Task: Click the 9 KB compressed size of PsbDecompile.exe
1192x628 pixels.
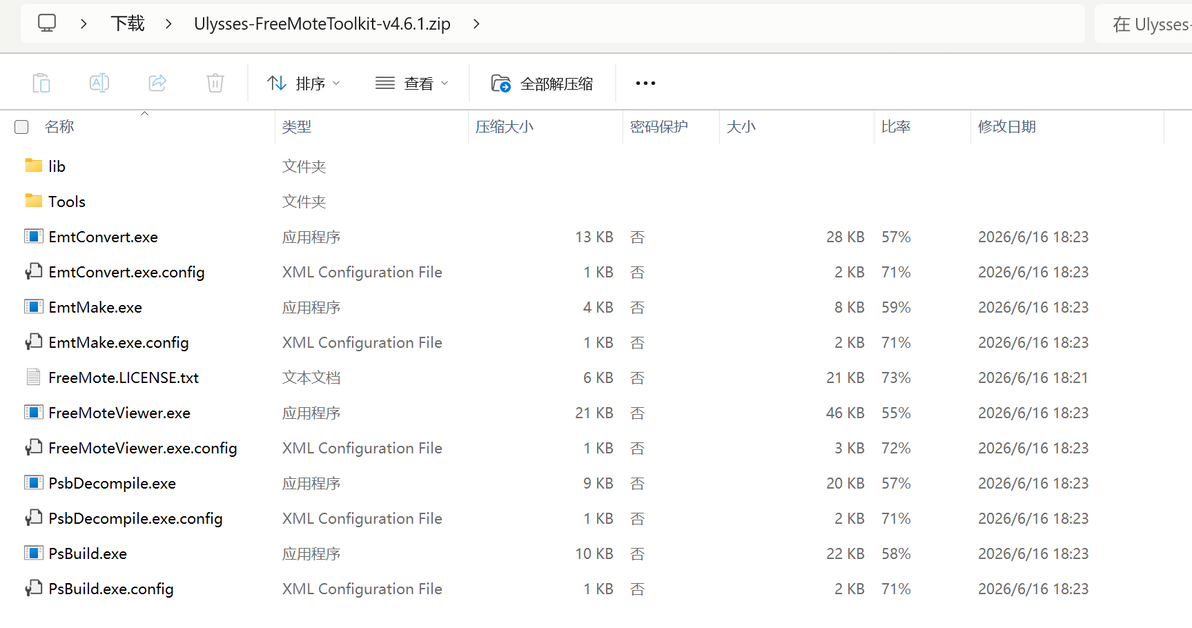Action: pyautogui.click(x=598, y=484)
